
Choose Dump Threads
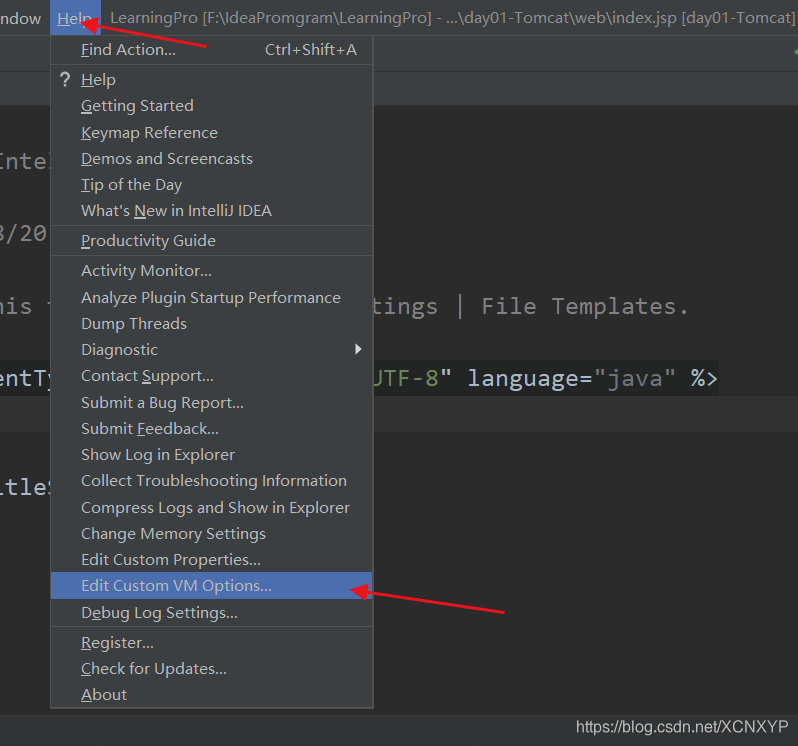(x=211, y=324)
